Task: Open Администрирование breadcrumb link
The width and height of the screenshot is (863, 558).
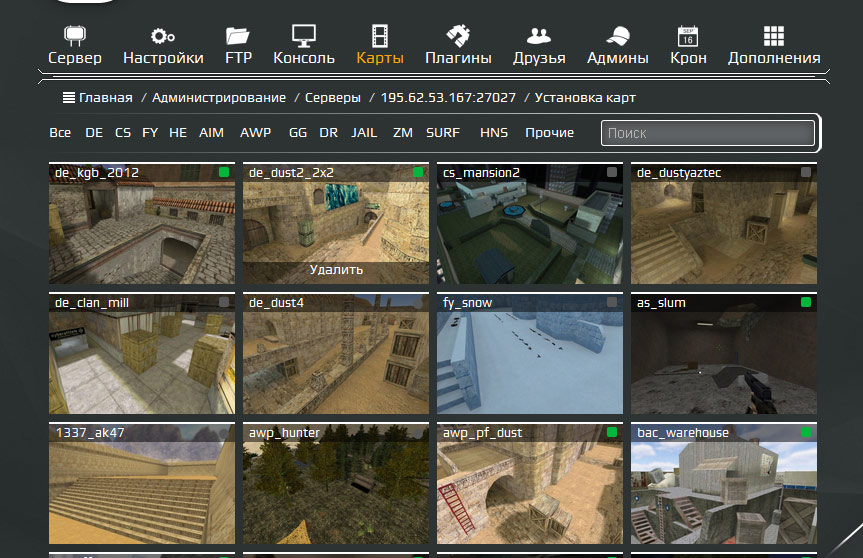Action: pos(219,98)
